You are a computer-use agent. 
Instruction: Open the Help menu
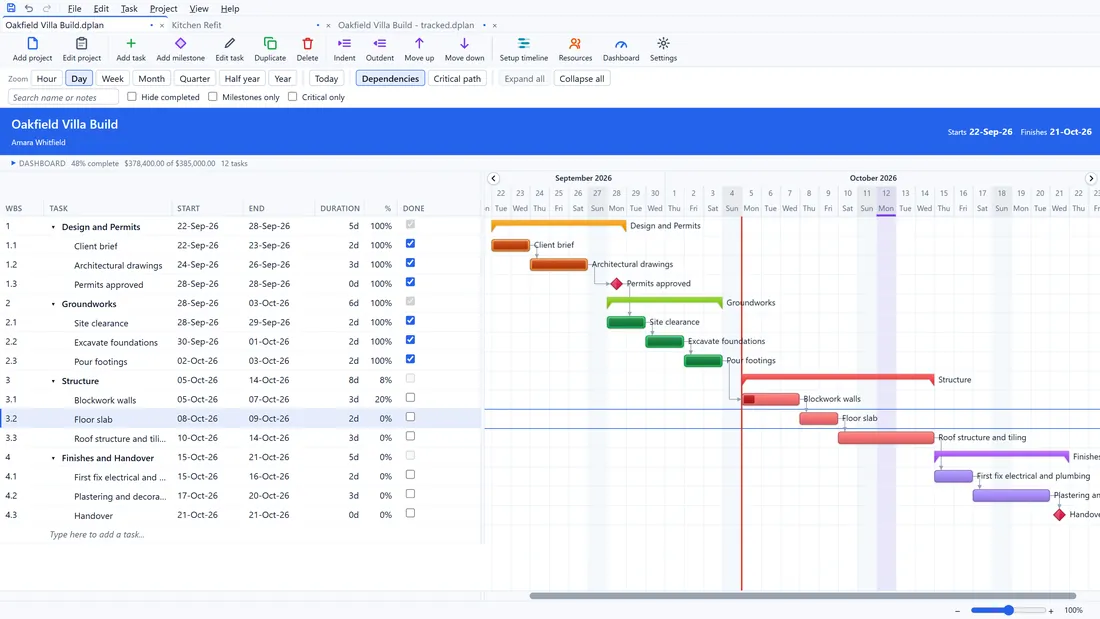[x=229, y=8]
